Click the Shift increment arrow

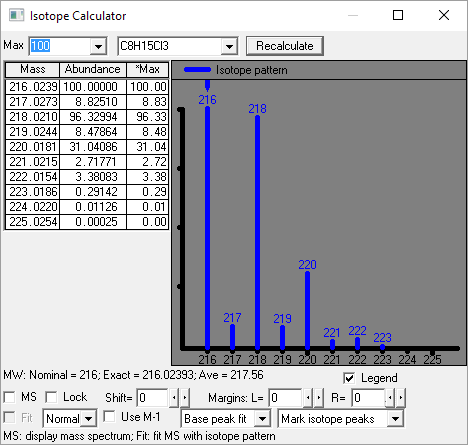point(185,397)
